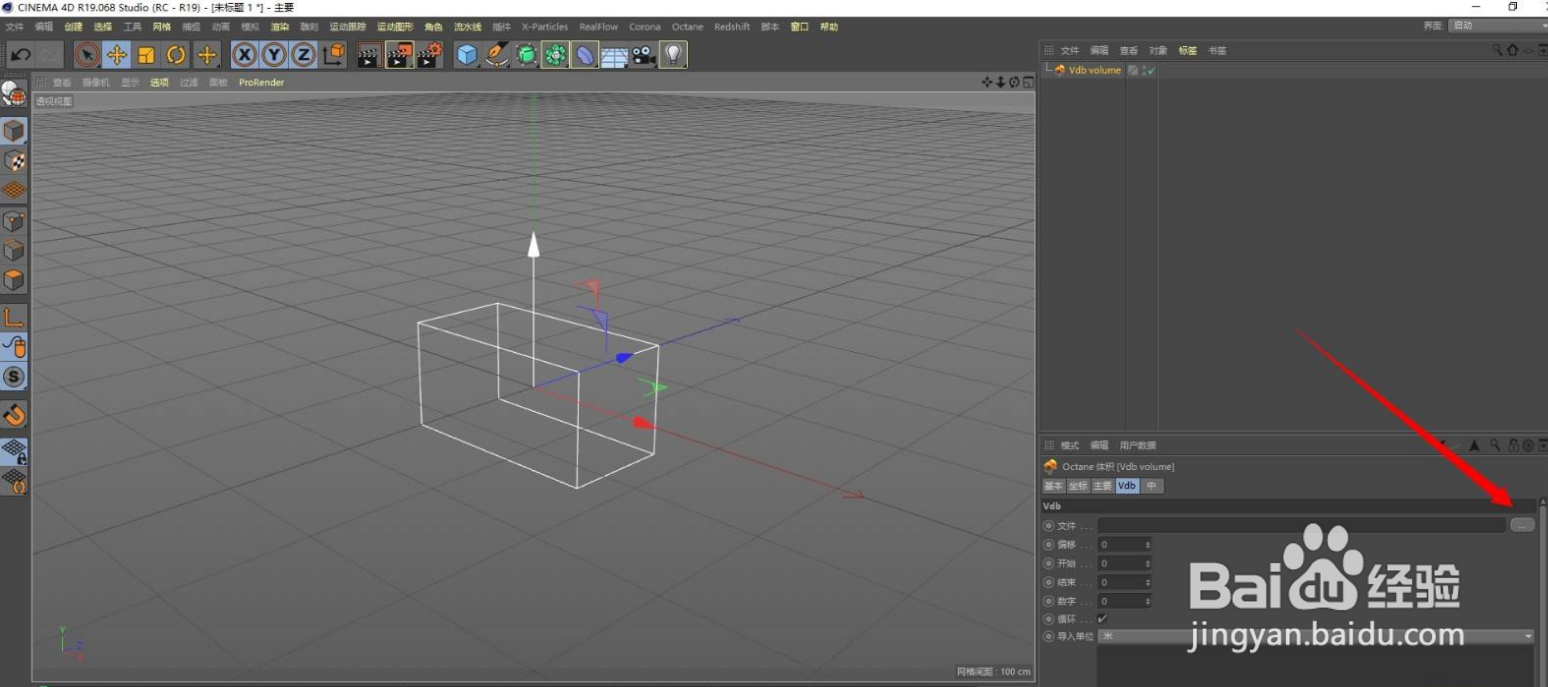Add a Light object

[673, 55]
